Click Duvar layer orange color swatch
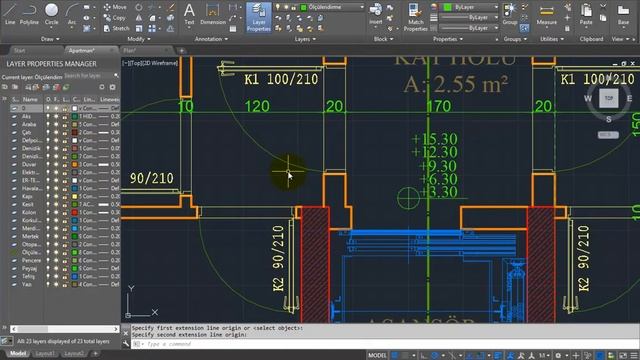 pos(75,164)
